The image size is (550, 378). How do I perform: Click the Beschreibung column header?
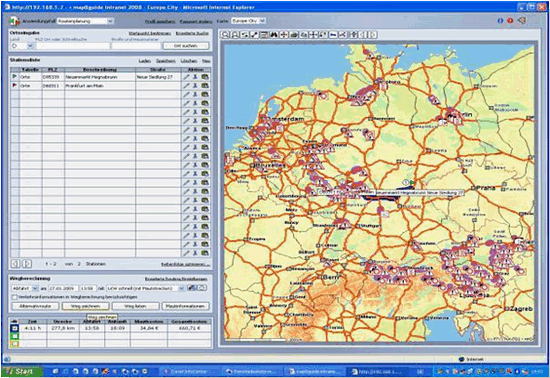point(100,69)
